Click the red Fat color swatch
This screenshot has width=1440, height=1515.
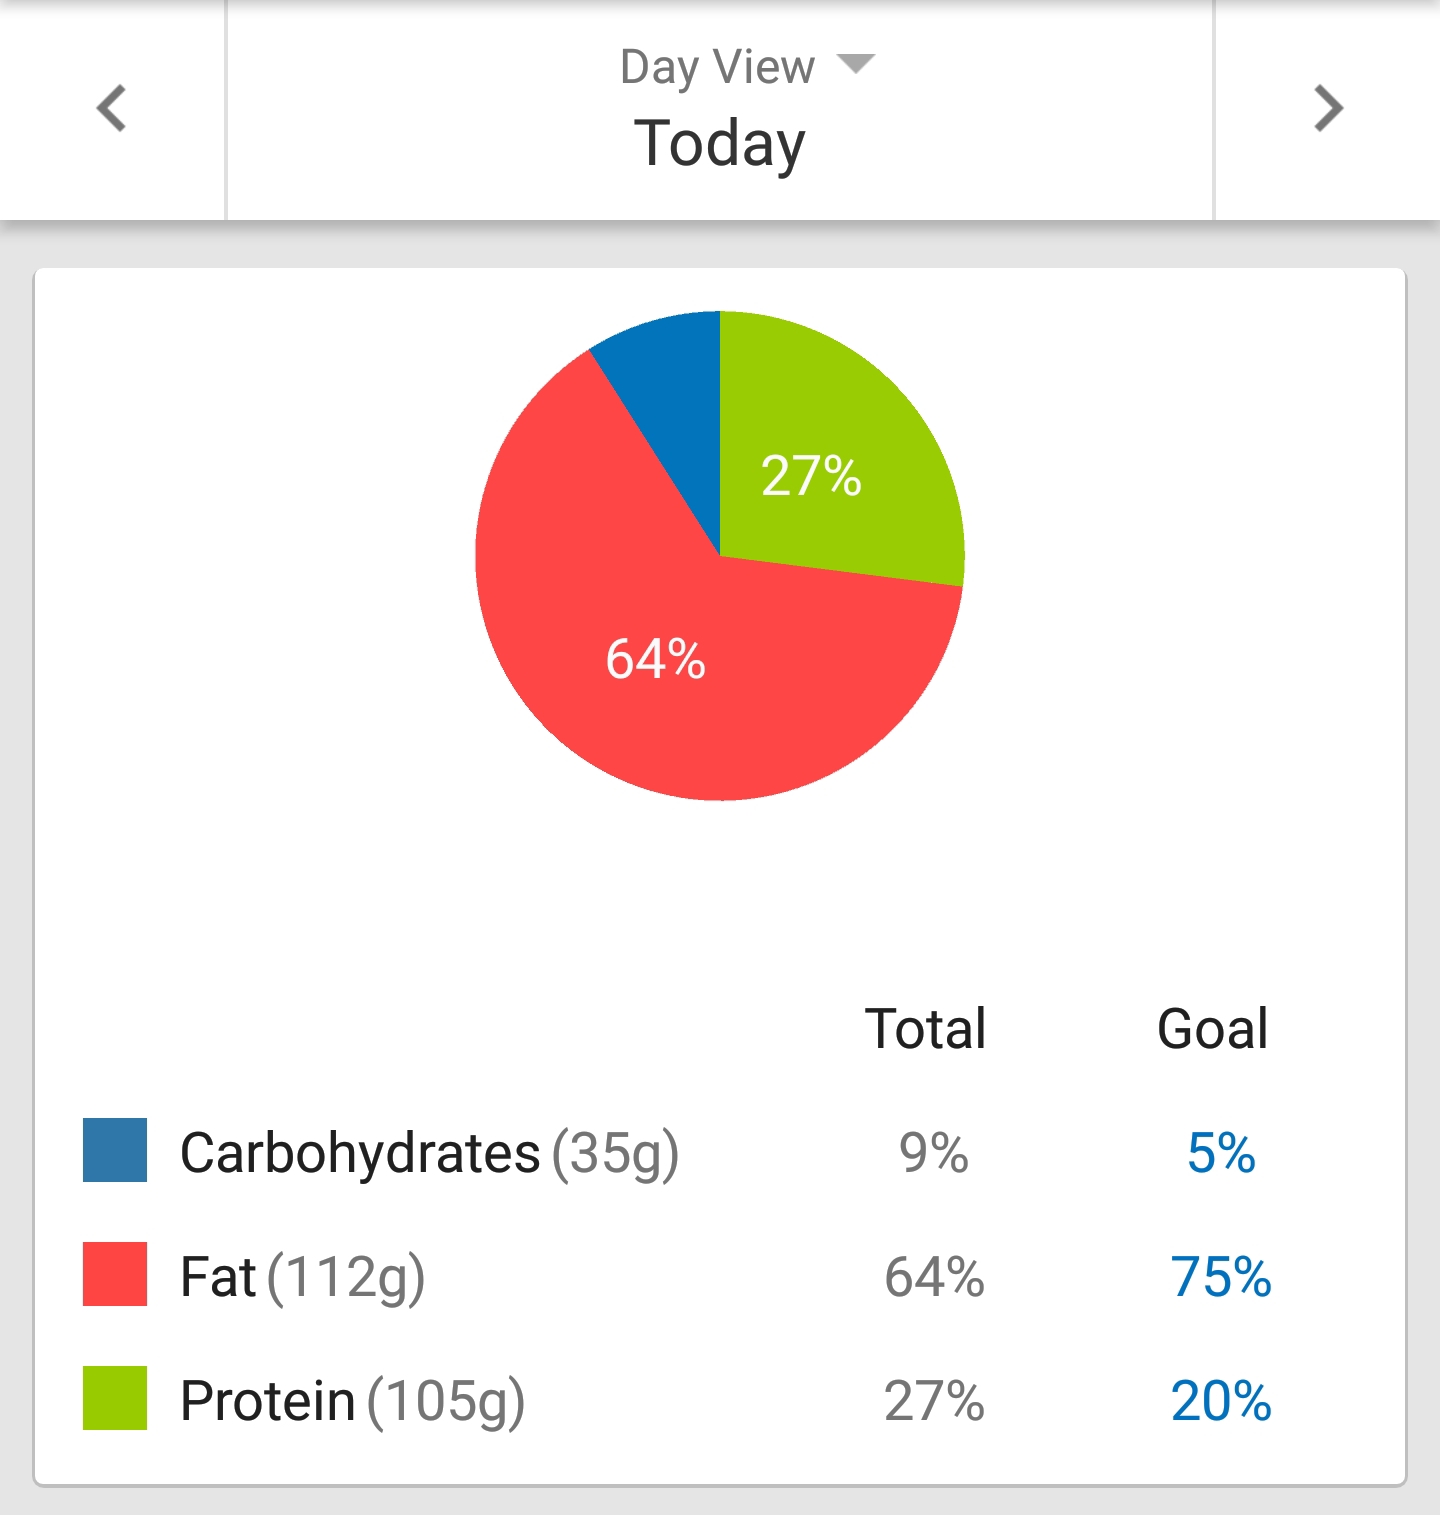click(115, 1274)
